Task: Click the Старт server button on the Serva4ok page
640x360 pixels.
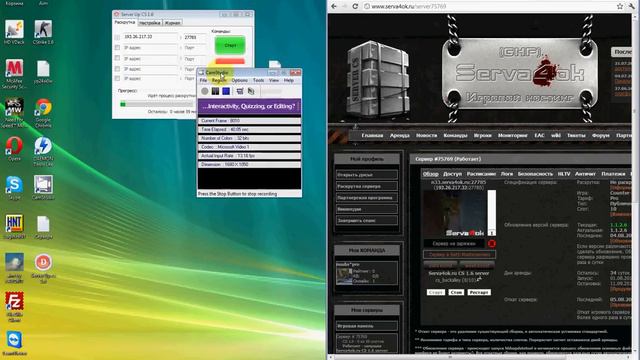Action: click(436, 292)
